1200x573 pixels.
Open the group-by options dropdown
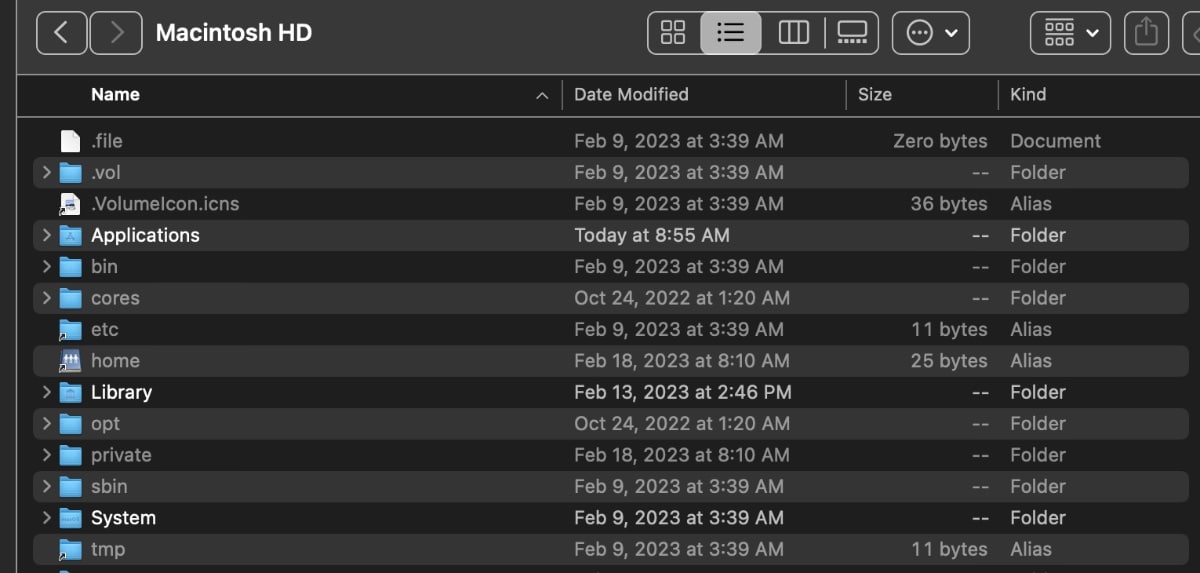pyautogui.click(x=1069, y=33)
